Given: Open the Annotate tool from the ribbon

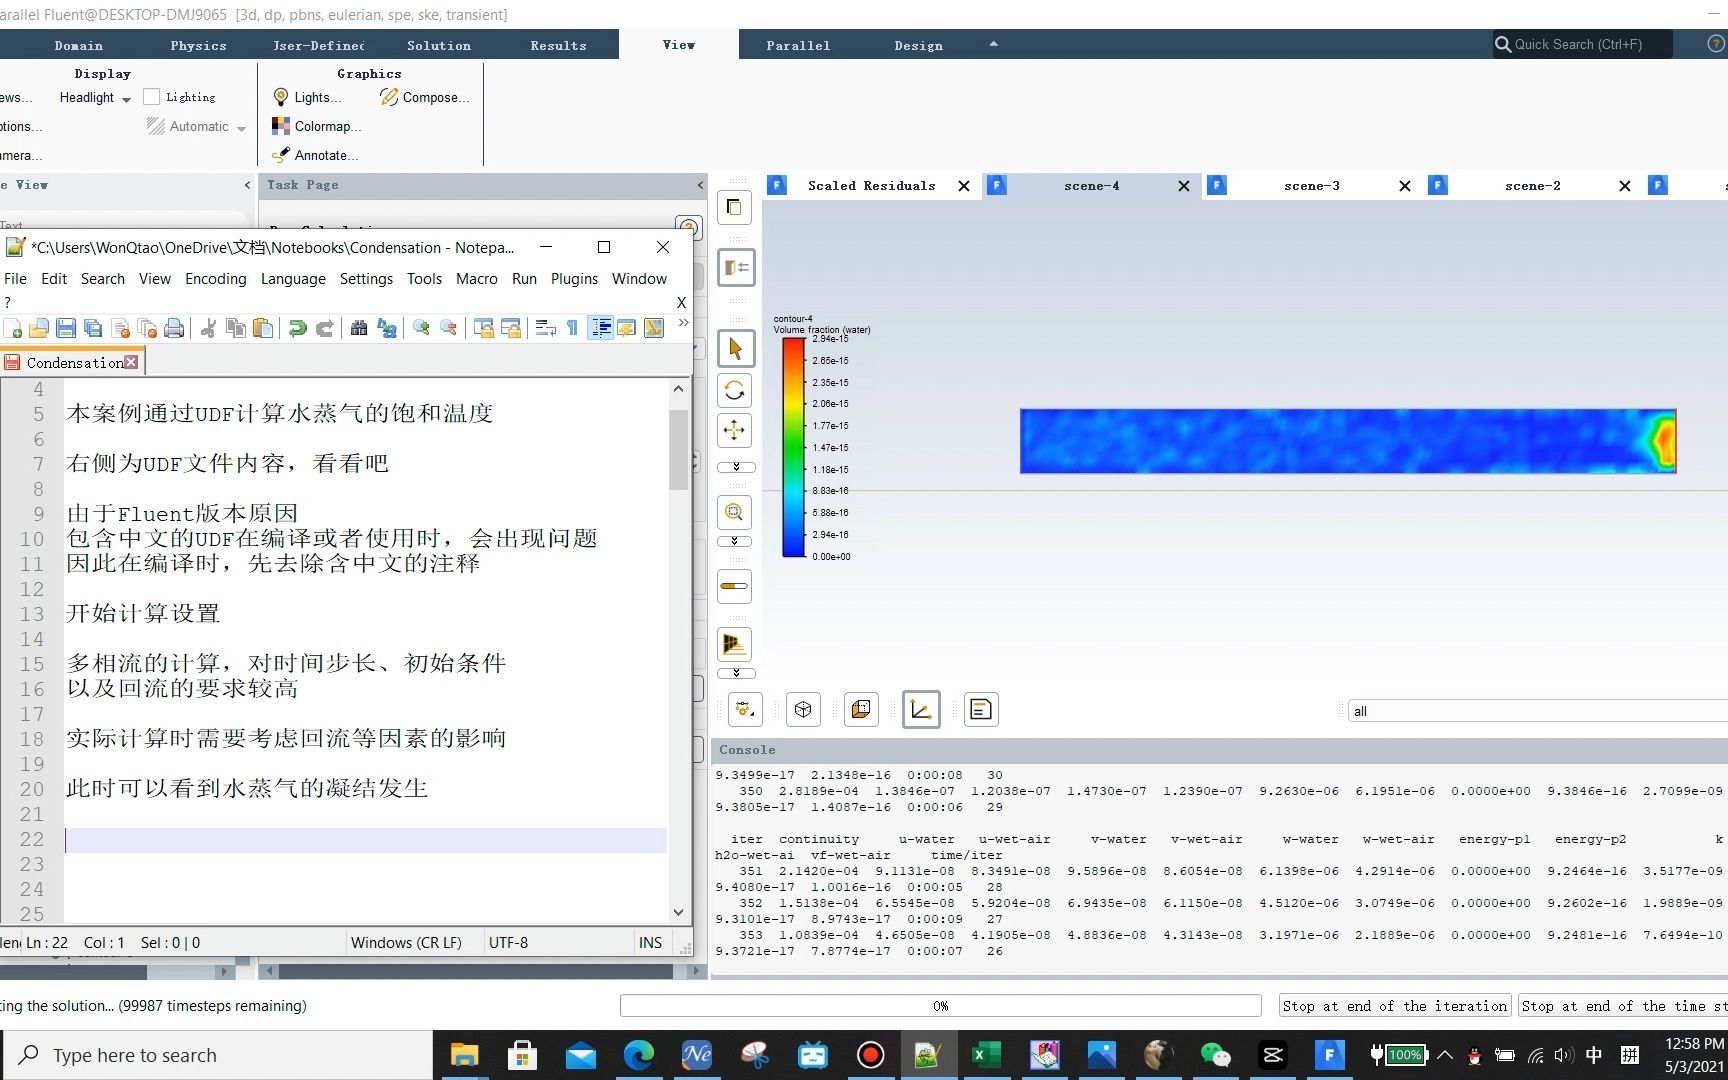Looking at the screenshot, I should click(x=314, y=155).
